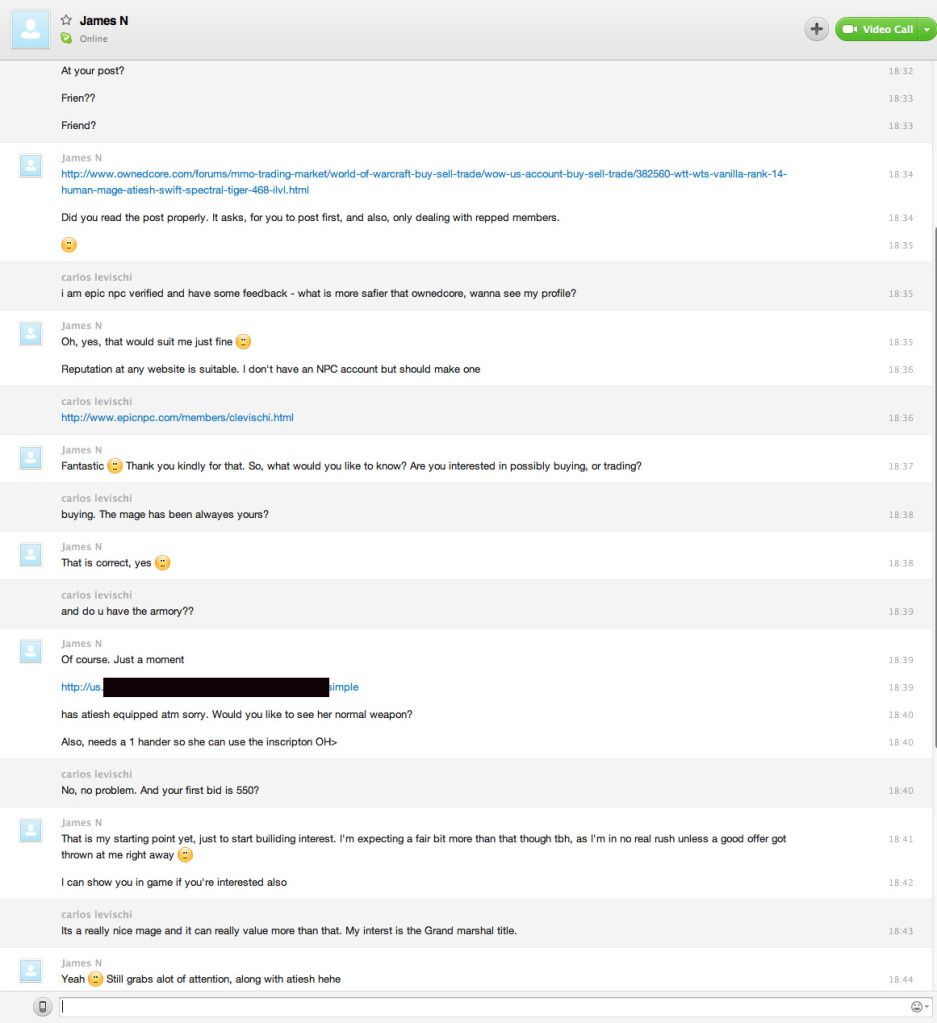Viewport: 937px width, 1023px height.
Task: Expand the Video Call dropdown arrow
Action: [x=927, y=29]
